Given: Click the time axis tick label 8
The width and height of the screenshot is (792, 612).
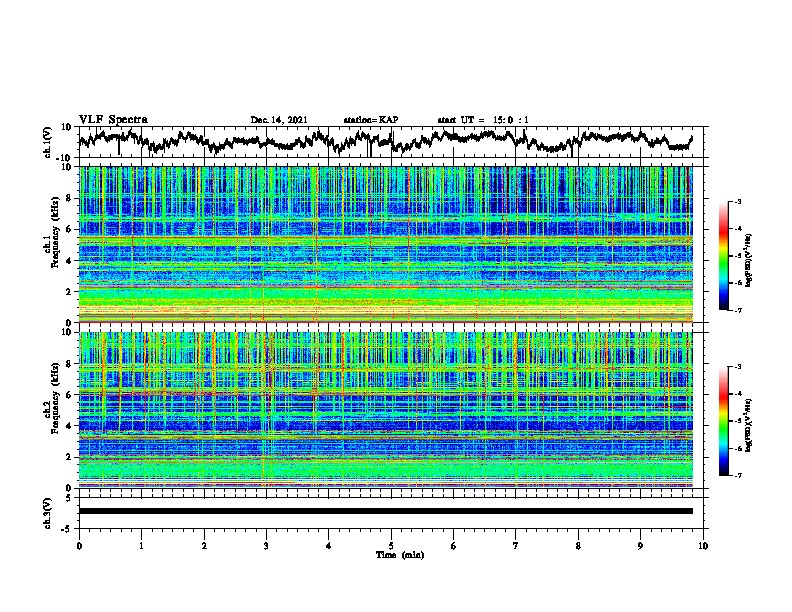Looking at the screenshot, I should [x=578, y=546].
